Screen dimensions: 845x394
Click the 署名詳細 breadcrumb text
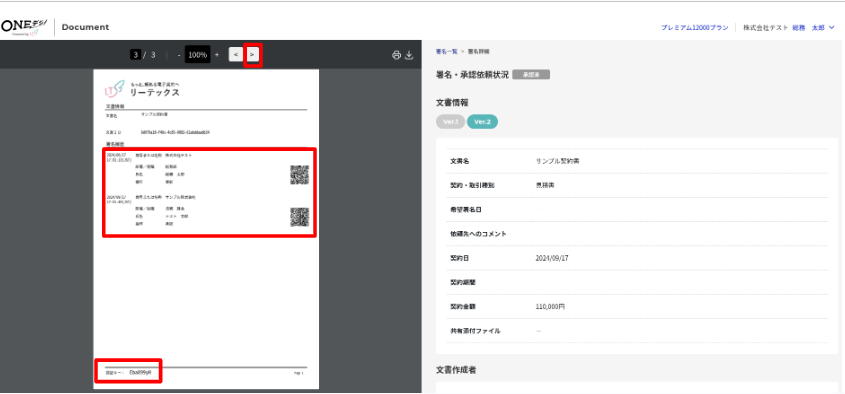(479, 52)
